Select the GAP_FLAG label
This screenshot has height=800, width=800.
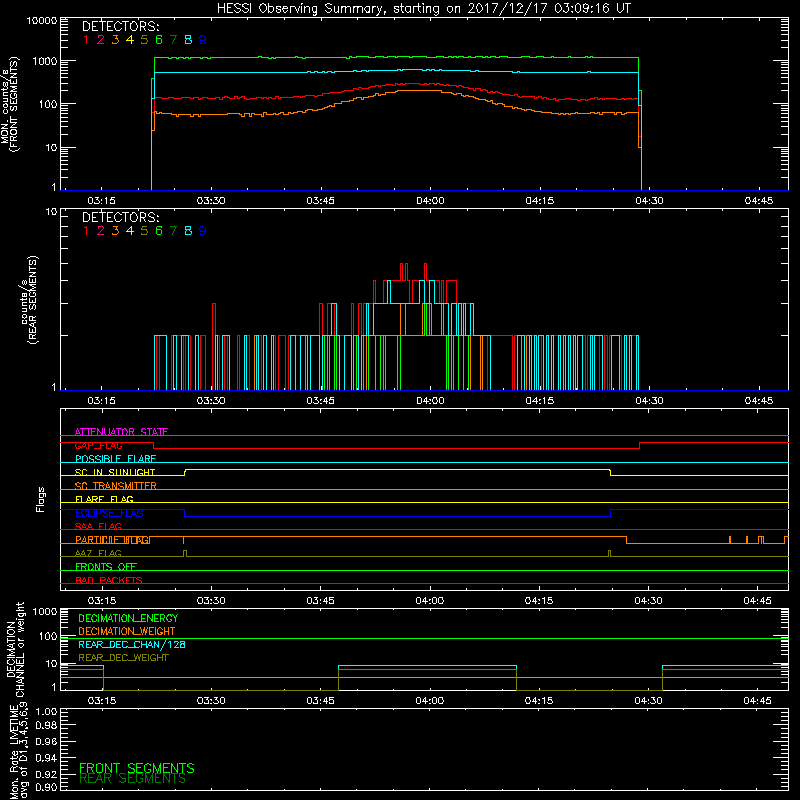(x=98, y=445)
